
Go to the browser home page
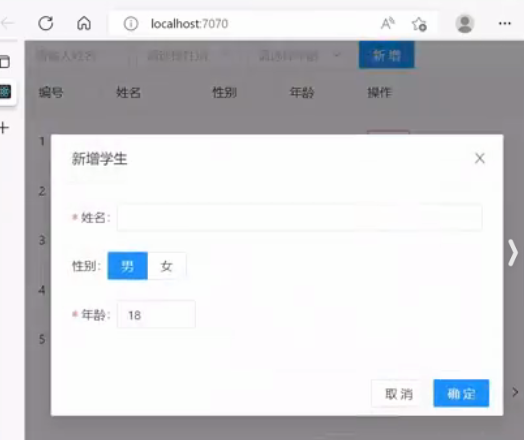point(84,23)
